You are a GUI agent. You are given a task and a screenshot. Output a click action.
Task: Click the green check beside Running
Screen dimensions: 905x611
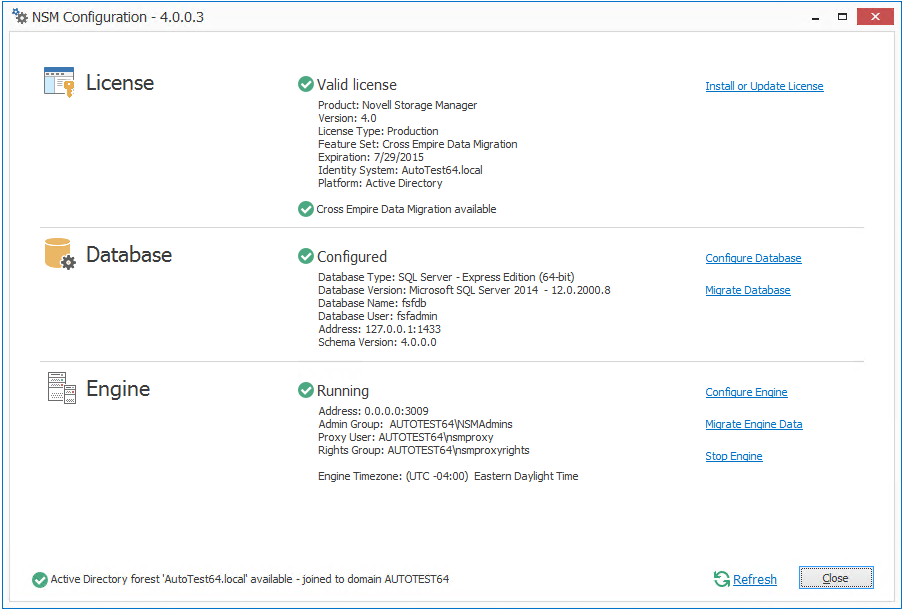coord(306,390)
